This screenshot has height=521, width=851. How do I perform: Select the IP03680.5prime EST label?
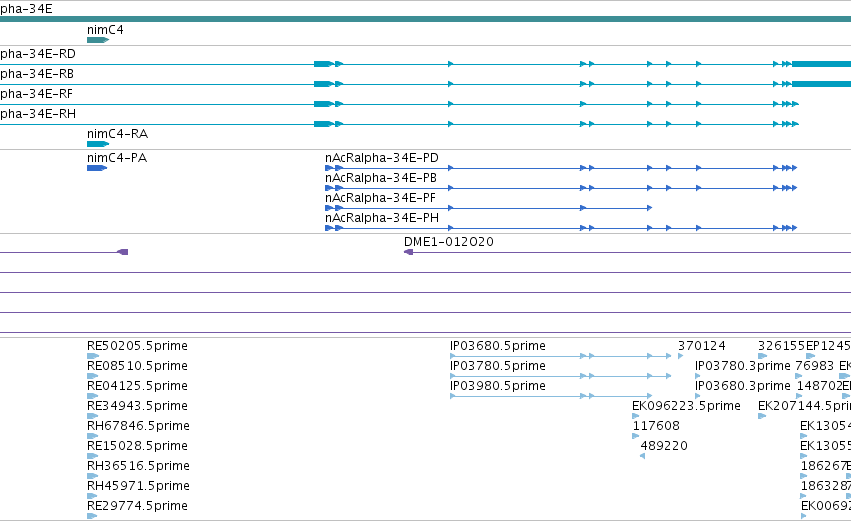[x=498, y=346]
